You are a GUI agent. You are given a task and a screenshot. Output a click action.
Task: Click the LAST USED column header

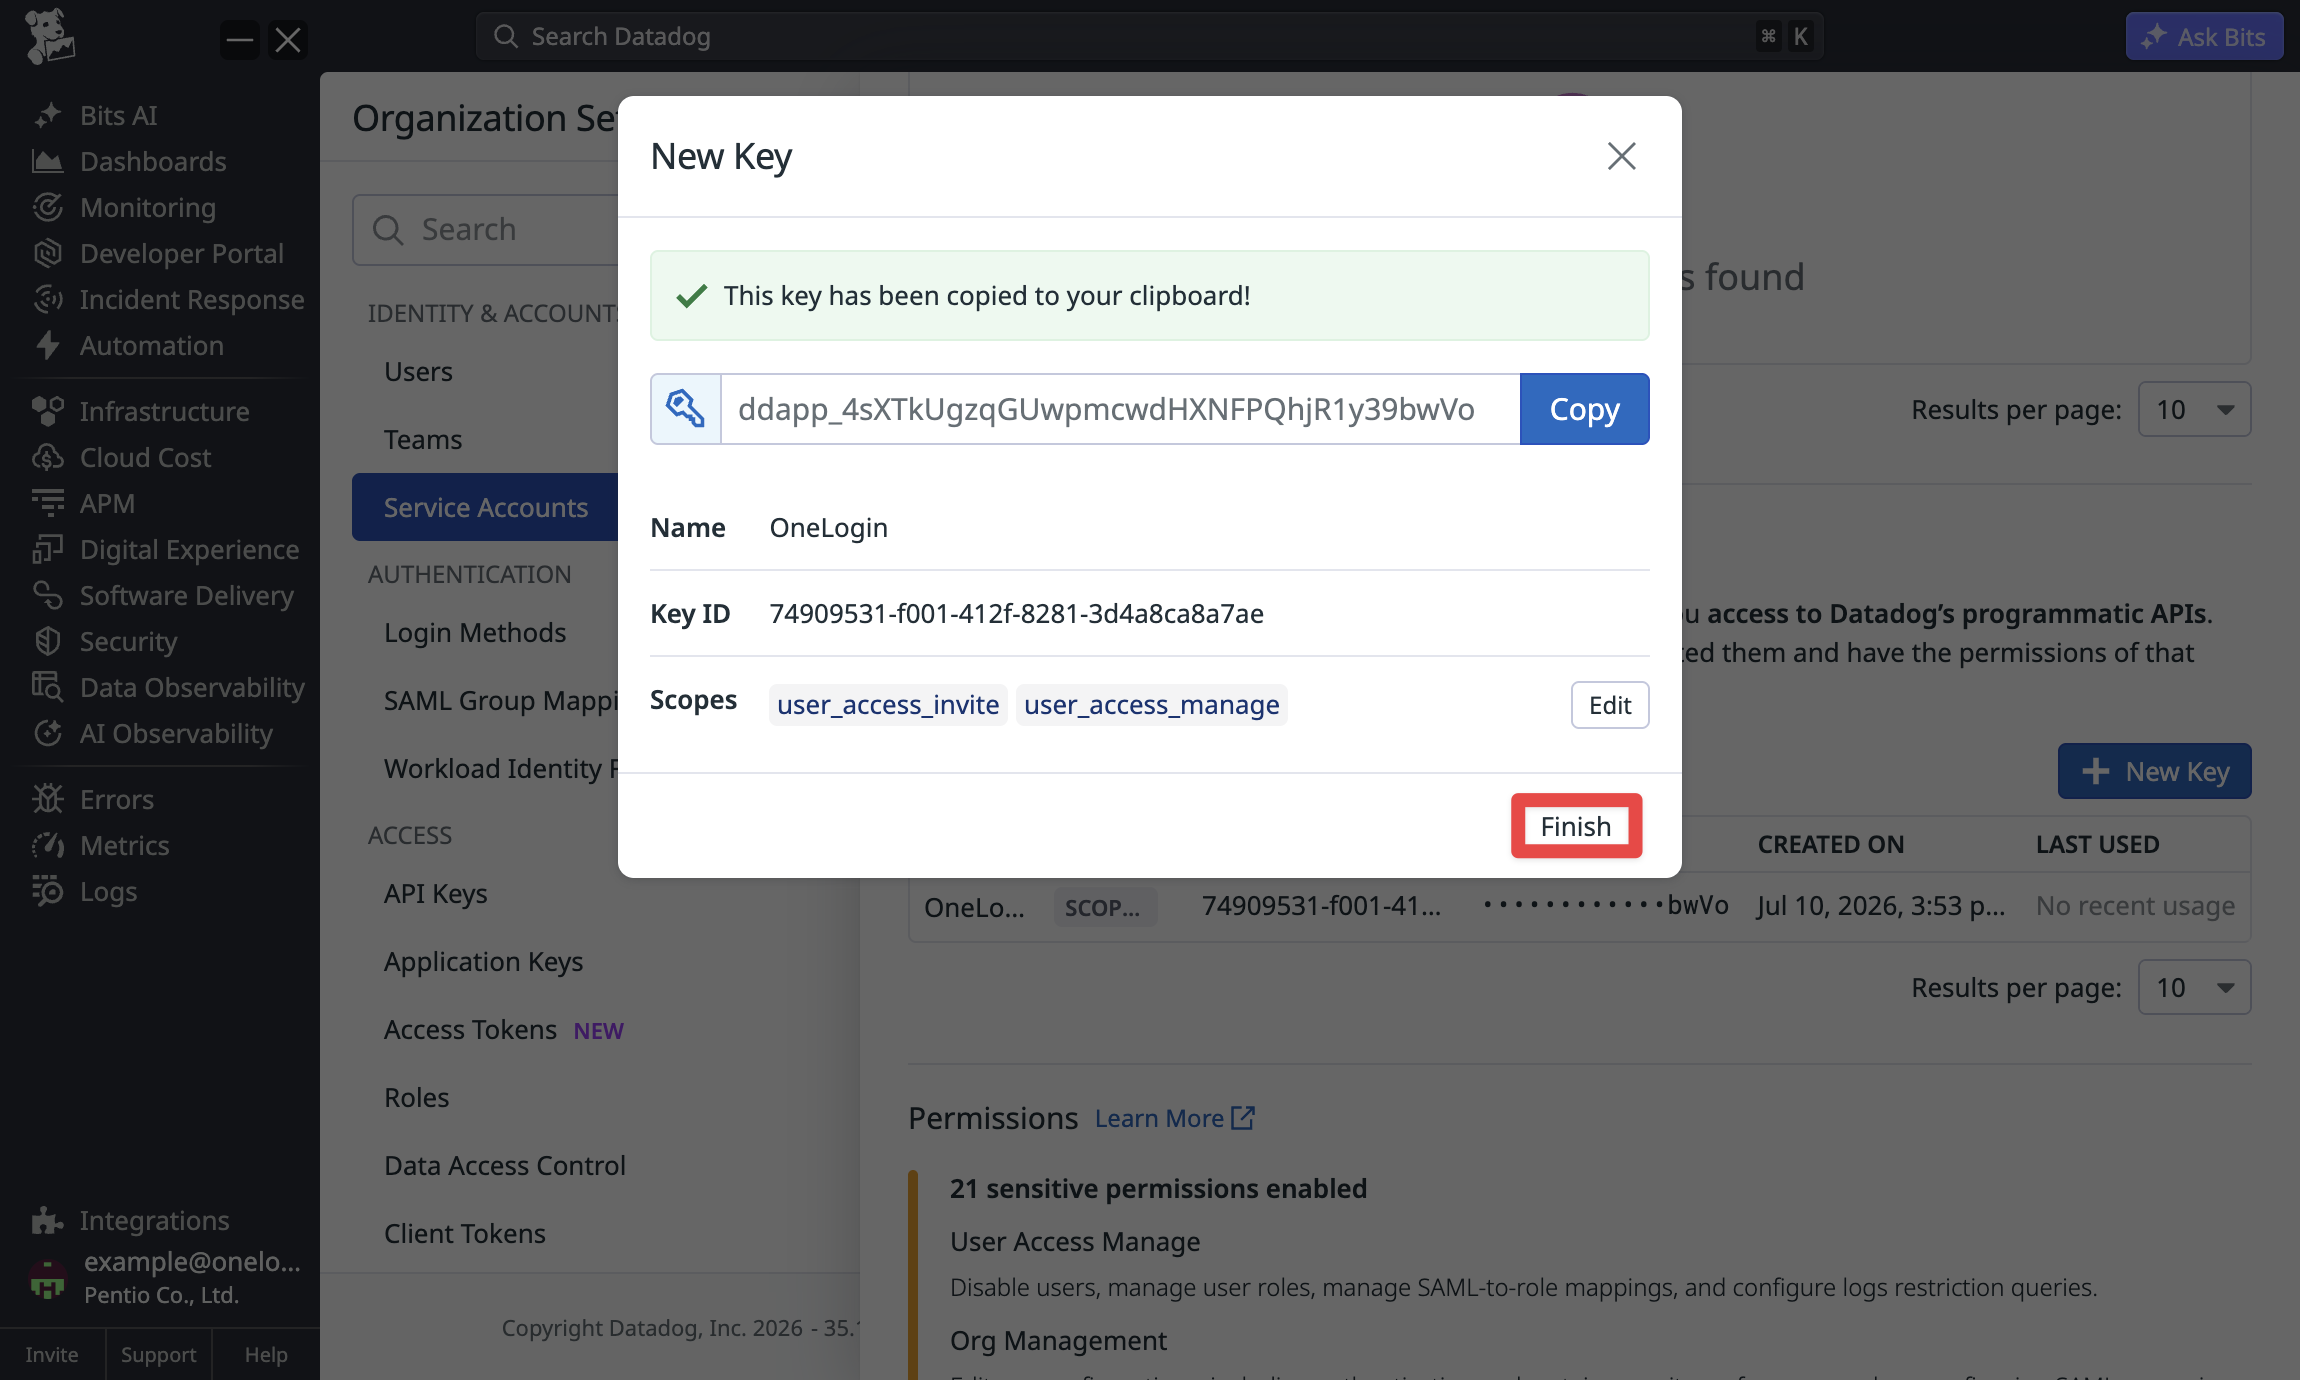point(2098,844)
